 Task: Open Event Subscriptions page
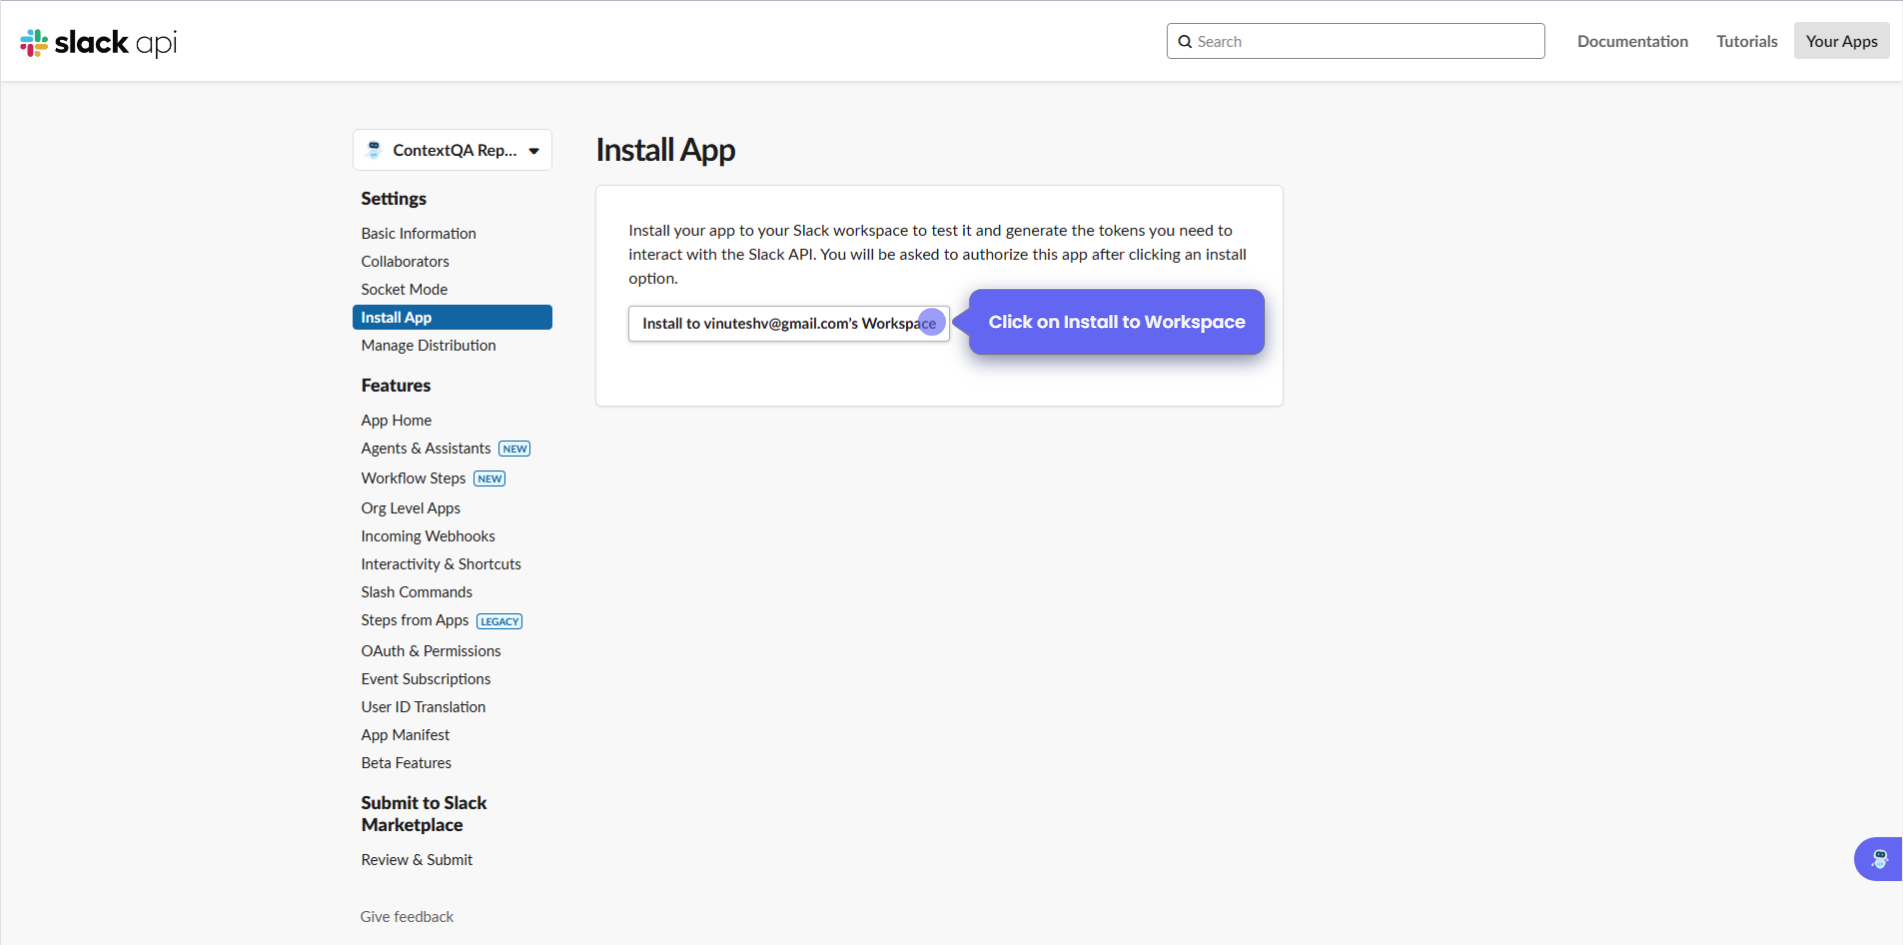point(425,679)
